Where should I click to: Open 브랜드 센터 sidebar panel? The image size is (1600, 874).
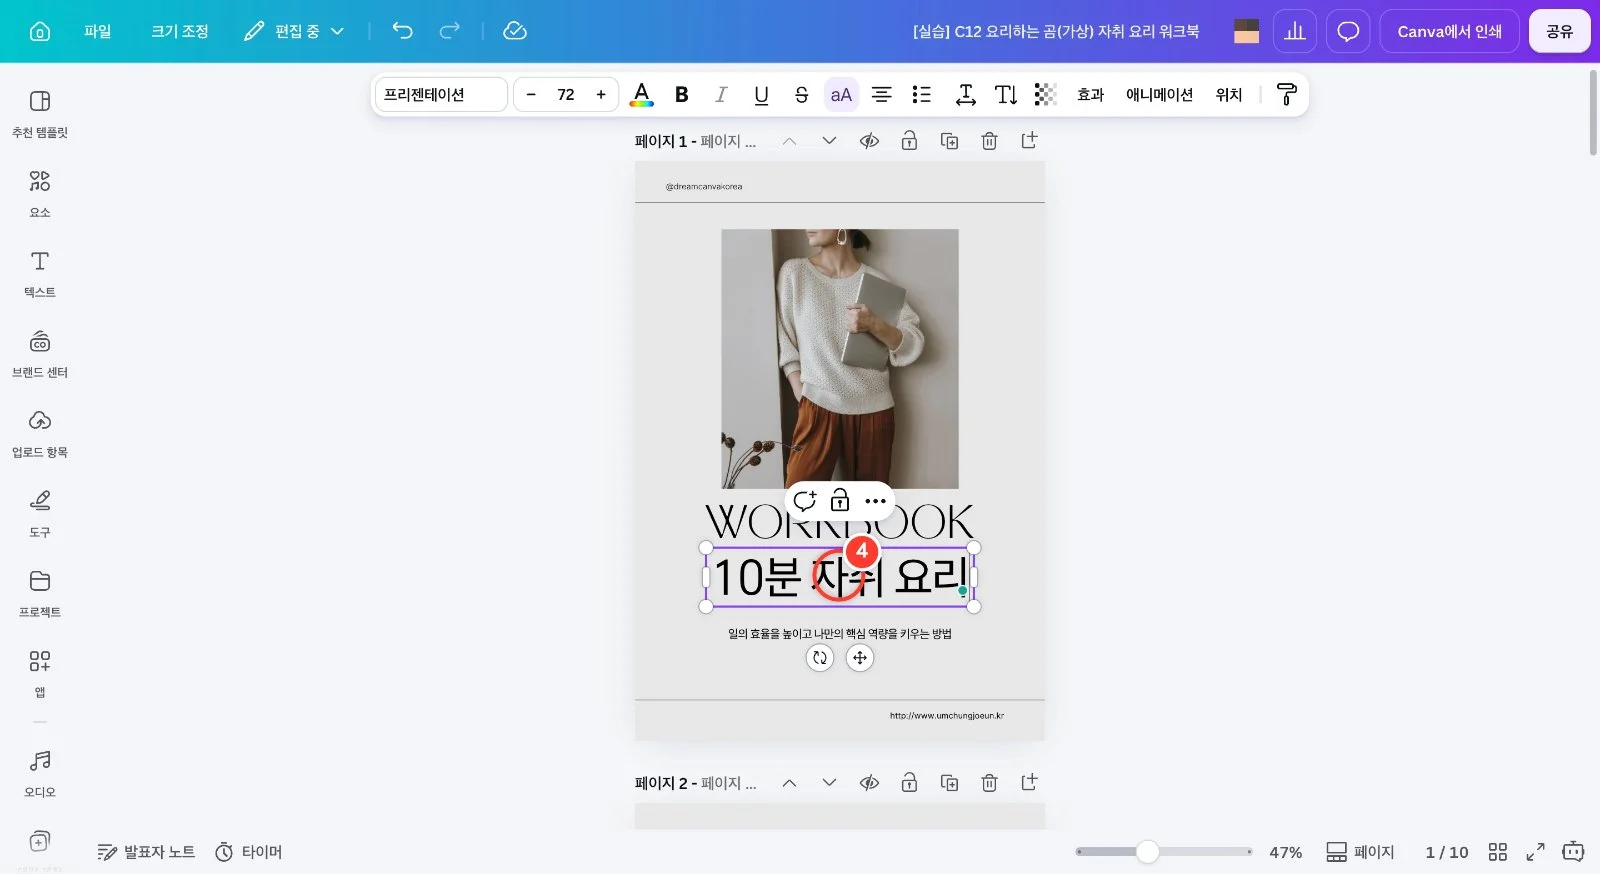[x=40, y=354]
